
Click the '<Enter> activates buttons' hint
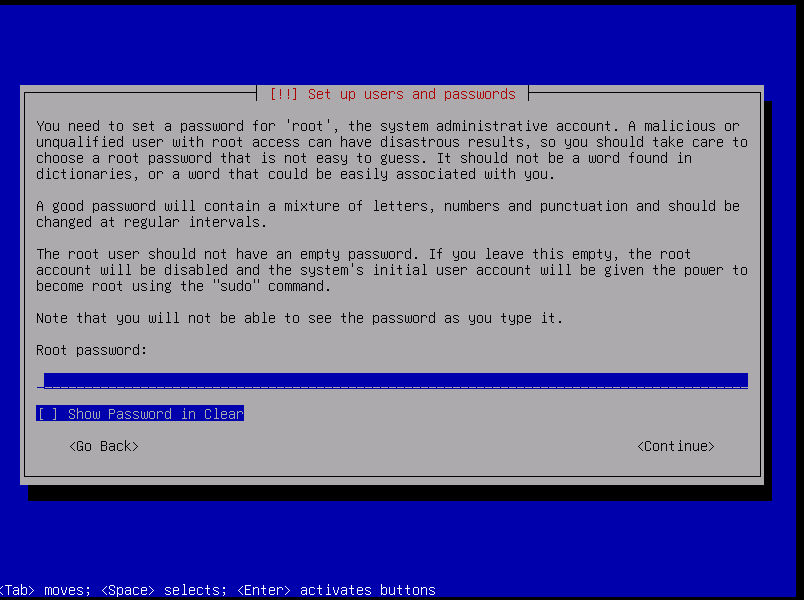(336, 590)
